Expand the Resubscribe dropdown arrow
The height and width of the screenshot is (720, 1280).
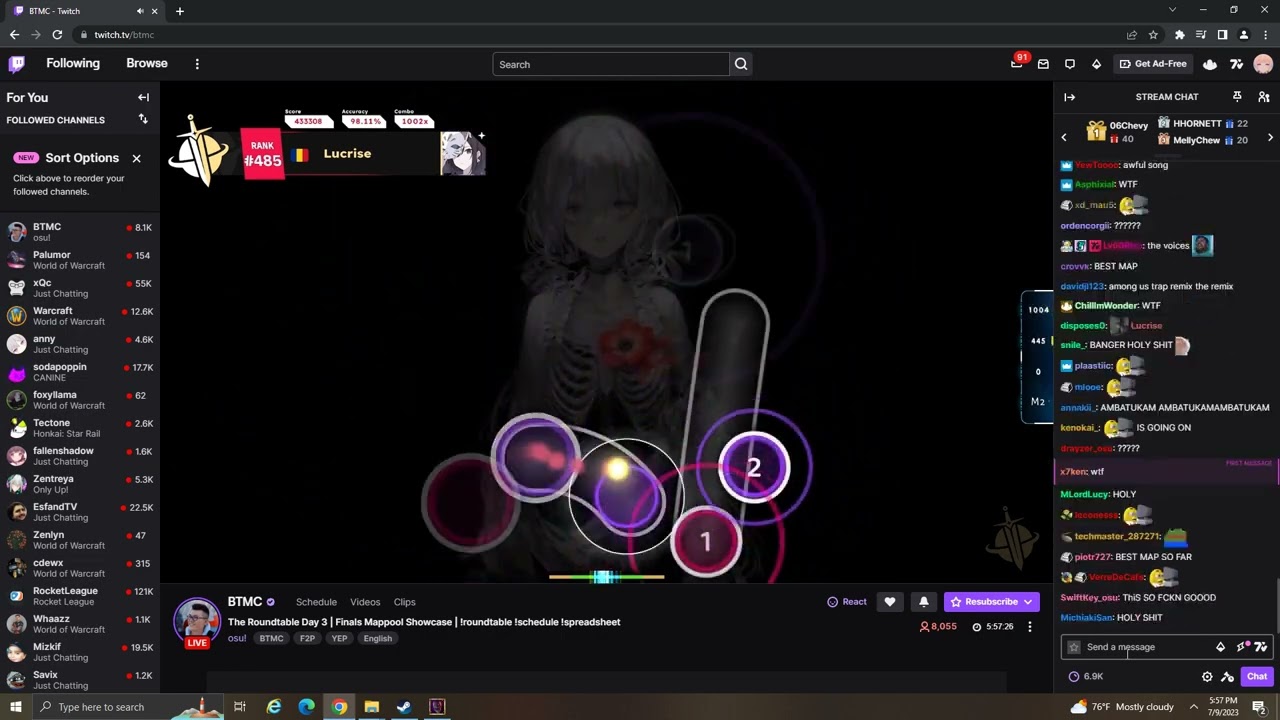[x=1027, y=602]
